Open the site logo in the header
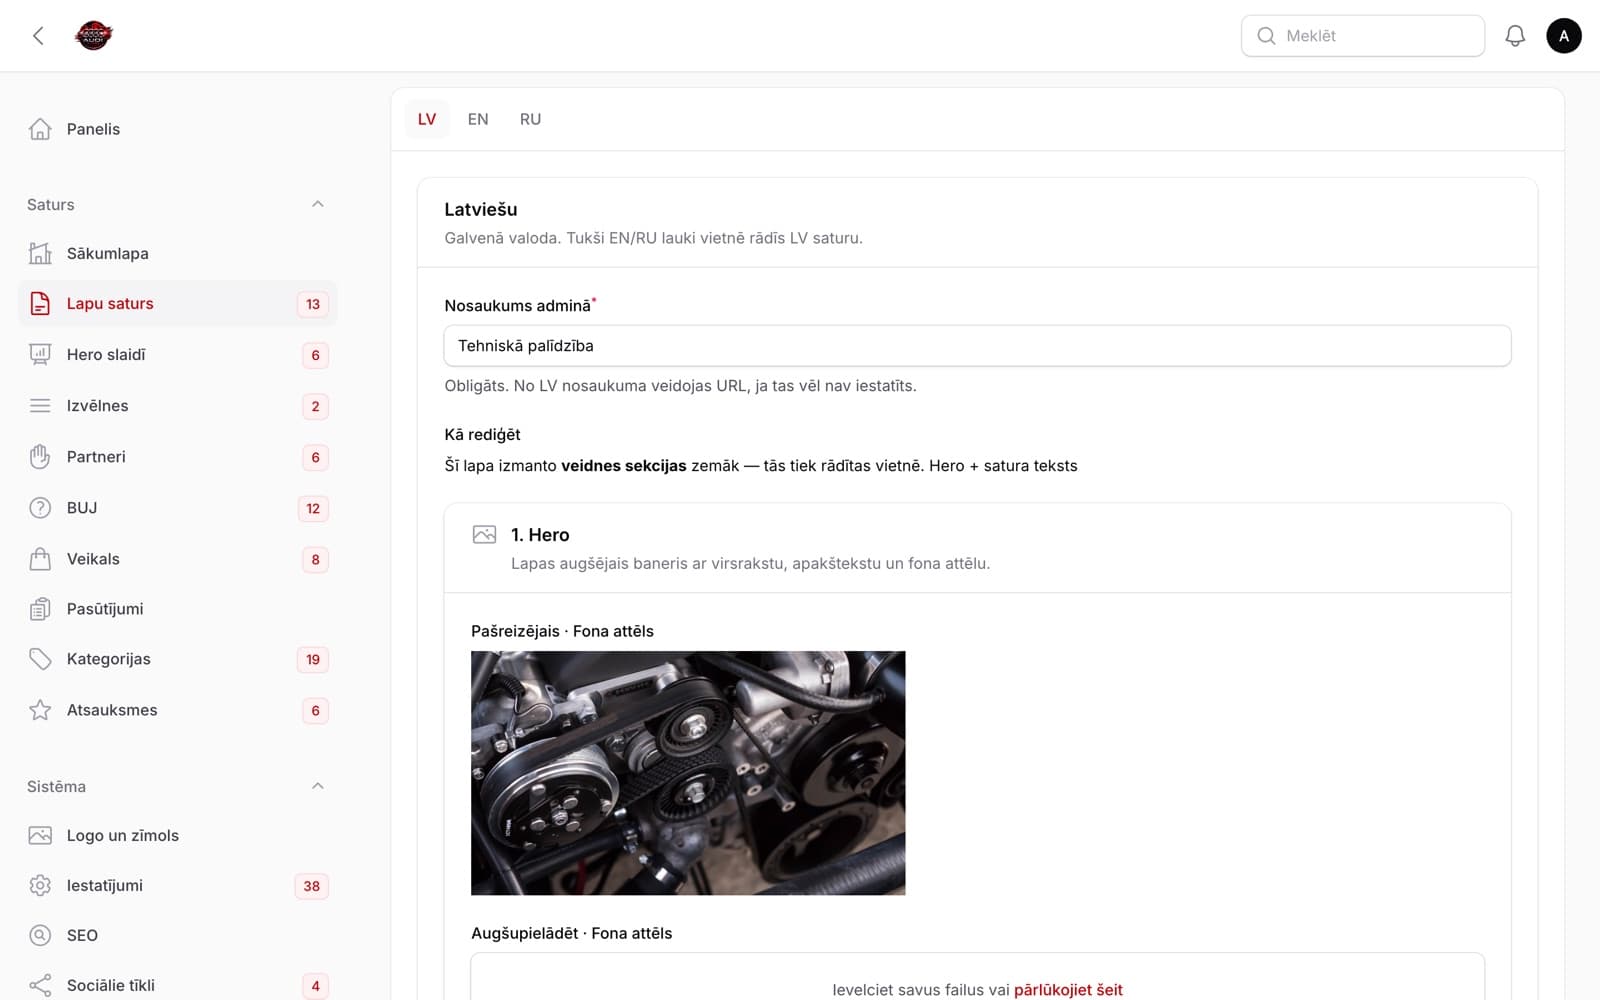The image size is (1600, 1000). (x=94, y=36)
